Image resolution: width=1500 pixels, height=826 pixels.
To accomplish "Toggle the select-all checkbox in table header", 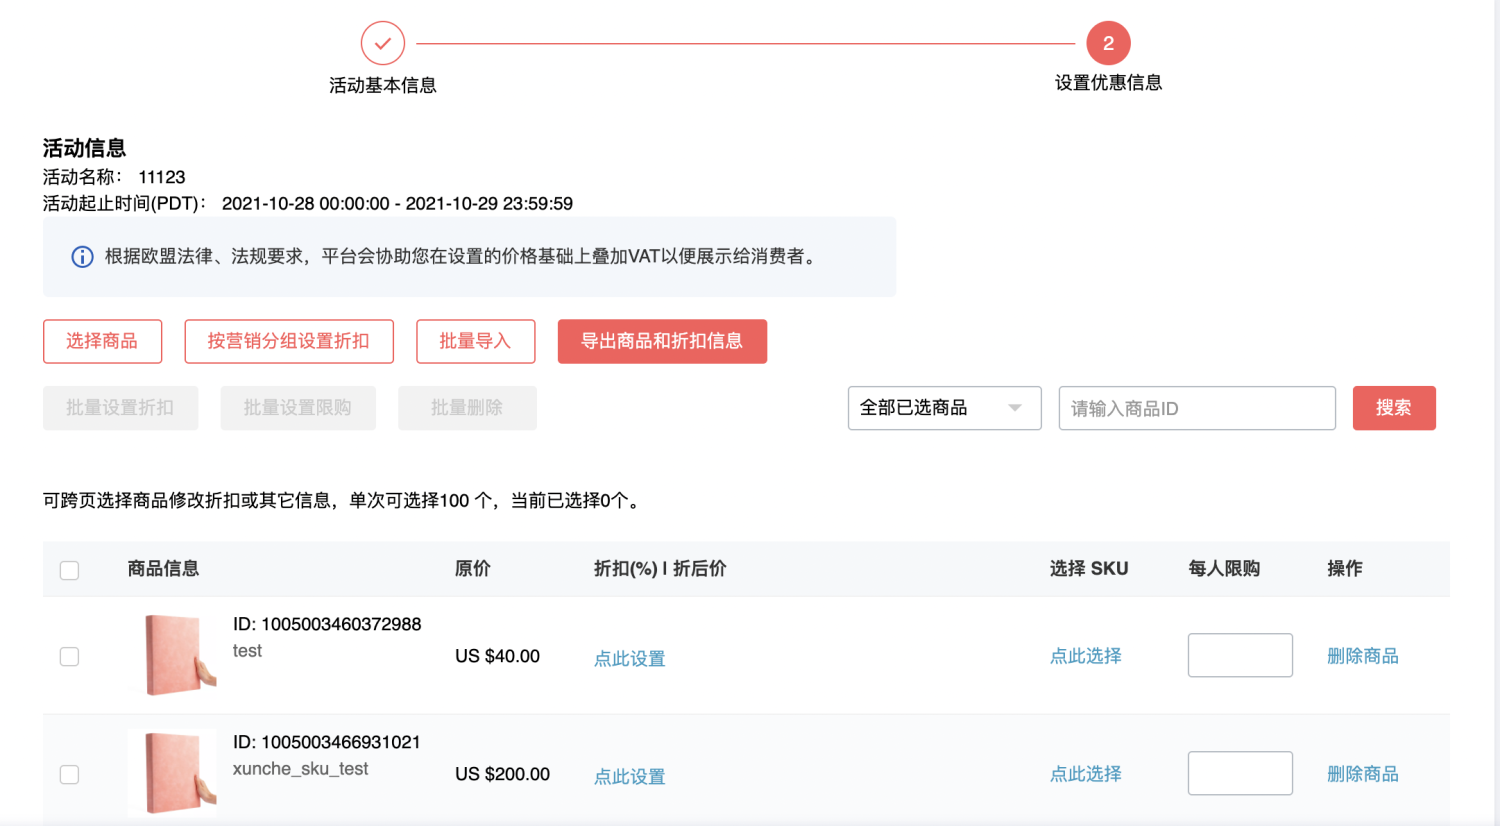I will pyautogui.click(x=69, y=570).
